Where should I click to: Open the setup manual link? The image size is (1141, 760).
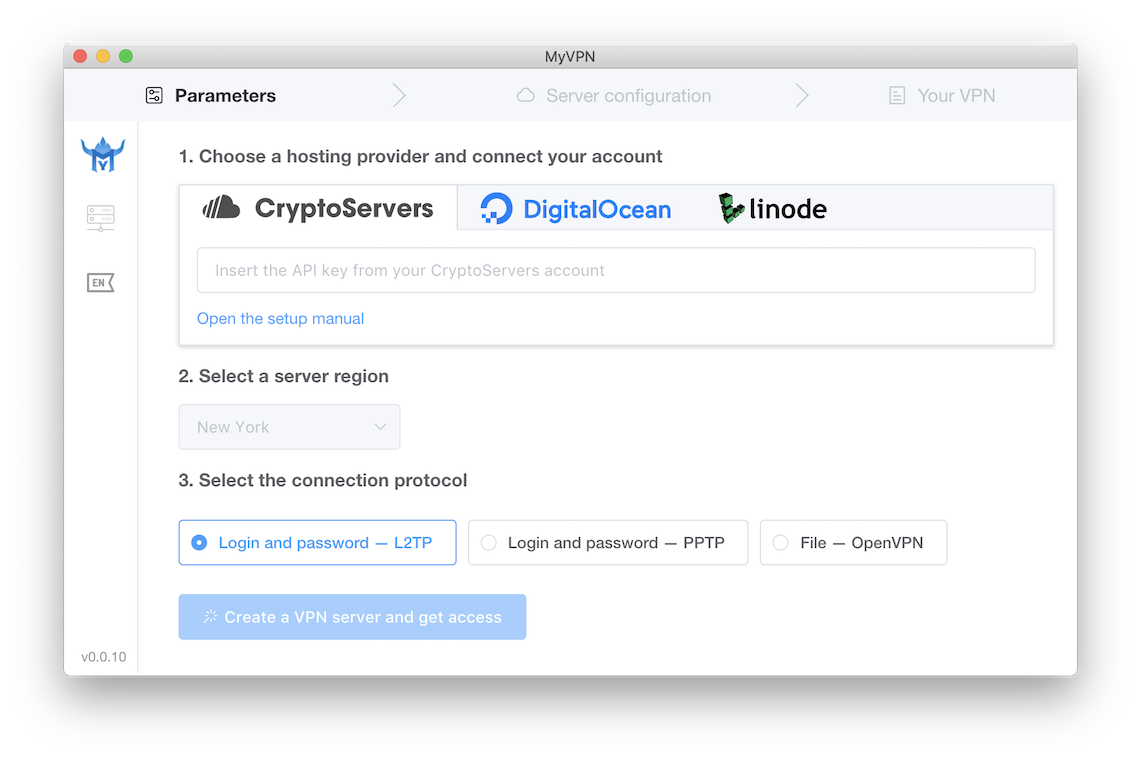pos(280,319)
